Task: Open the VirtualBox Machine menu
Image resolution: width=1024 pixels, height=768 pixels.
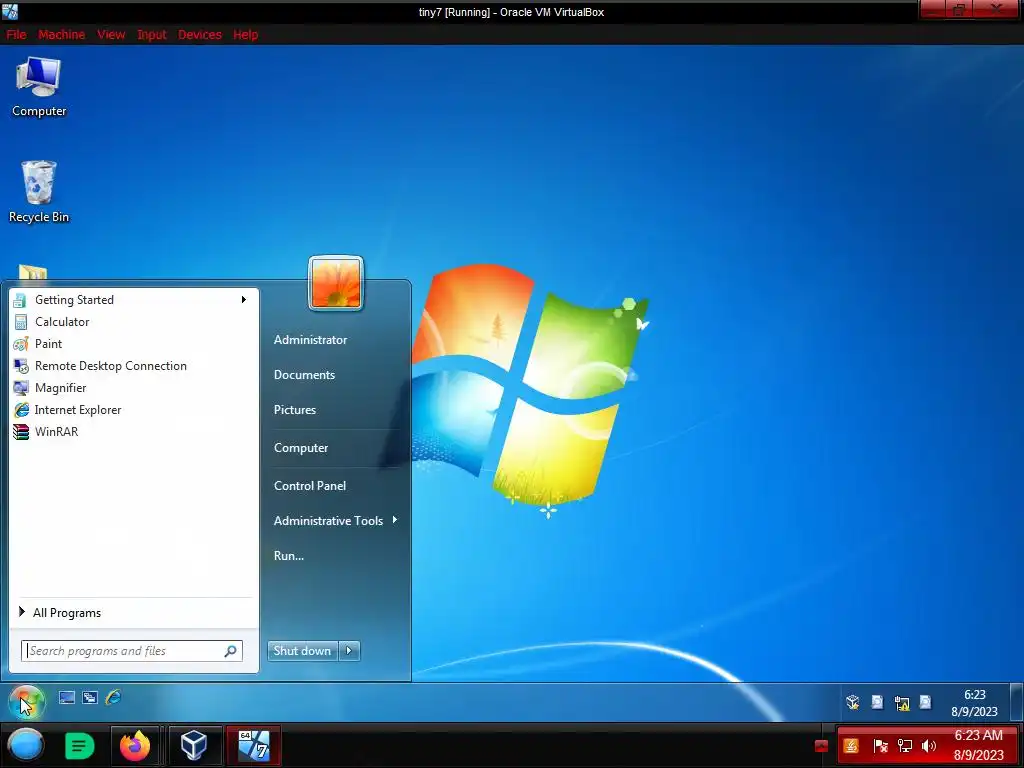Action: (61, 35)
